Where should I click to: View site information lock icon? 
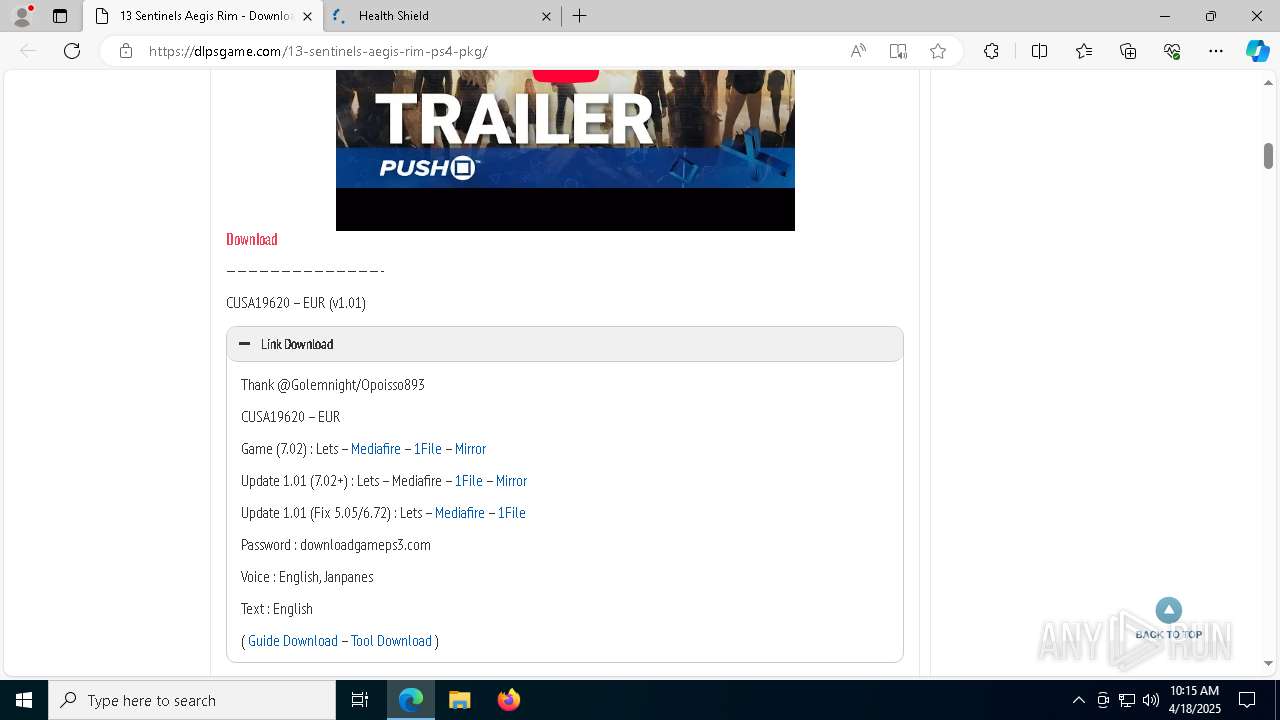click(x=126, y=51)
